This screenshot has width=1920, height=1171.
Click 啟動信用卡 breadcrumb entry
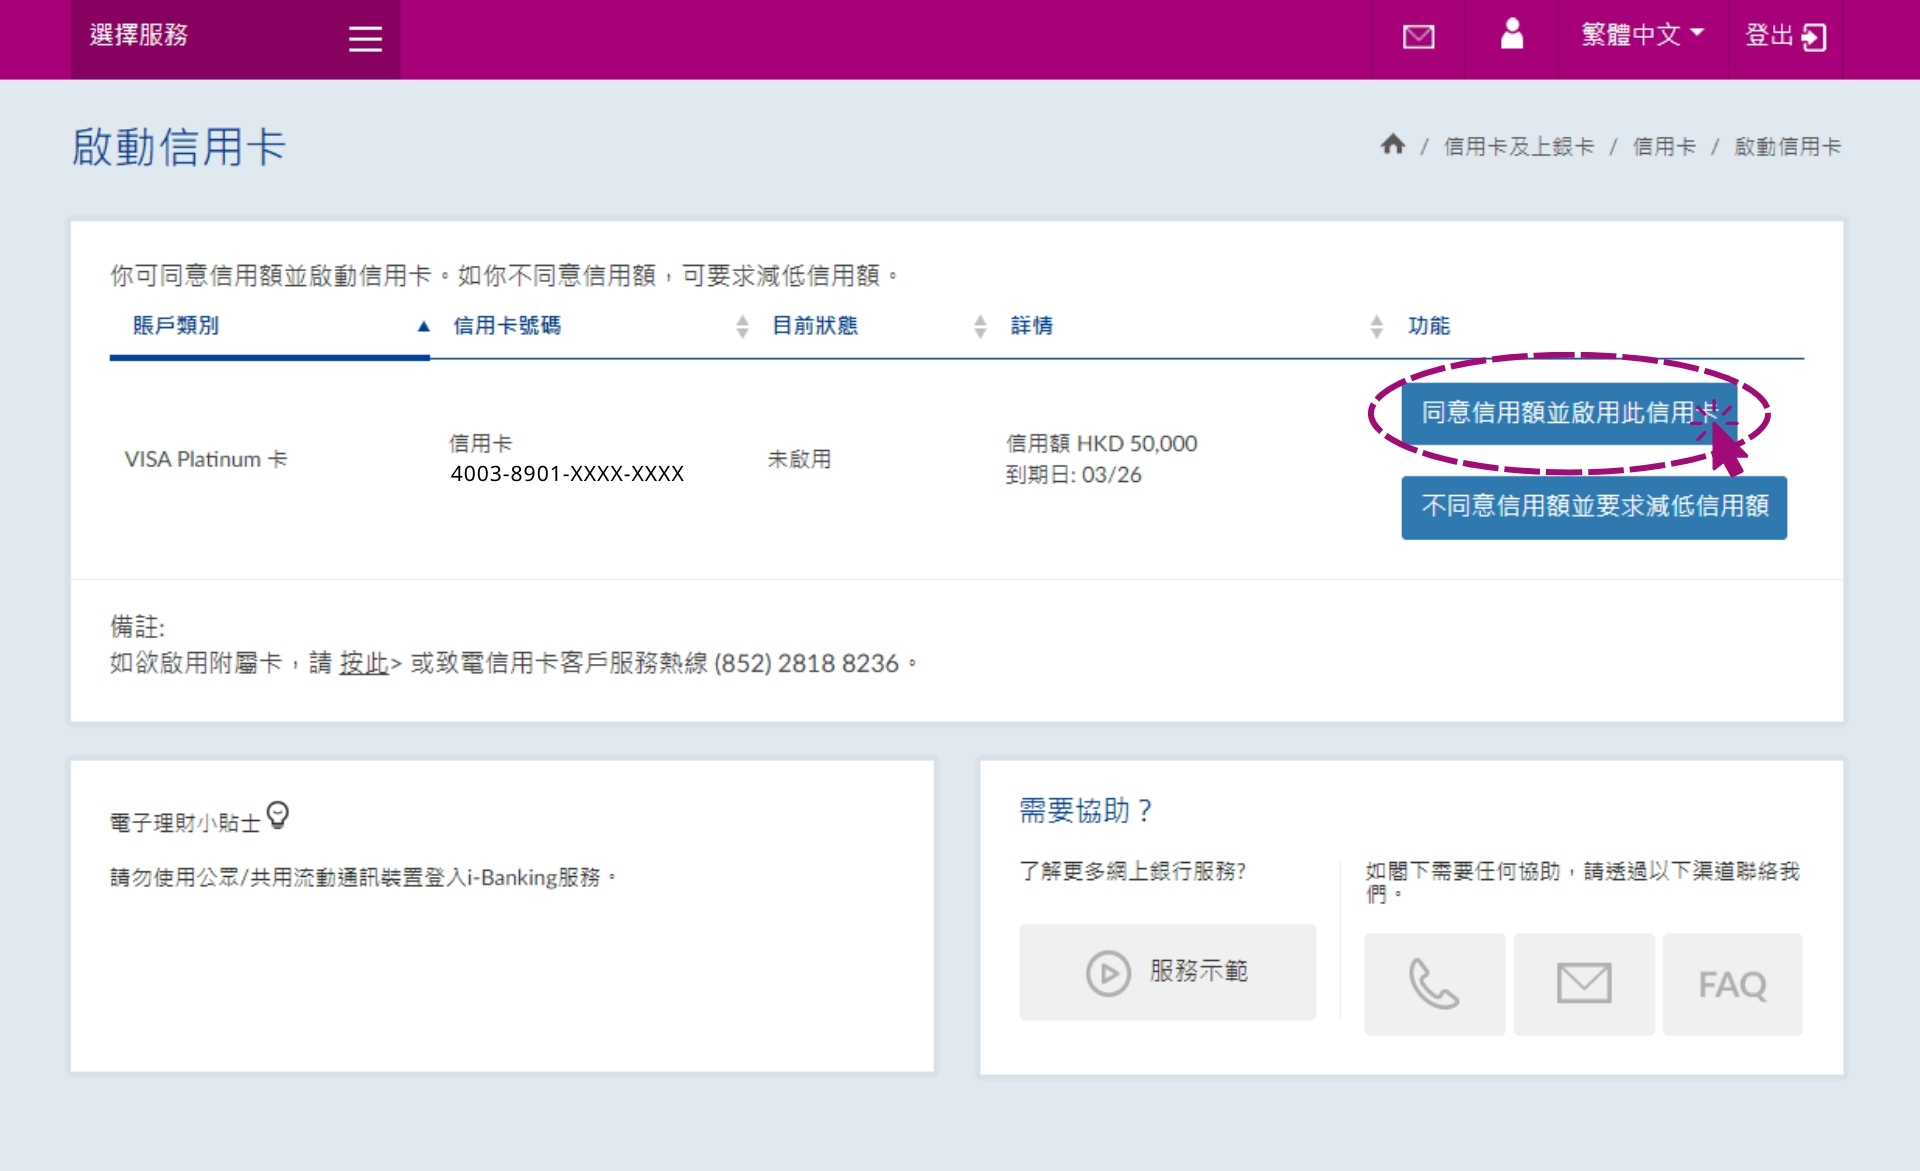[x=1787, y=147]
